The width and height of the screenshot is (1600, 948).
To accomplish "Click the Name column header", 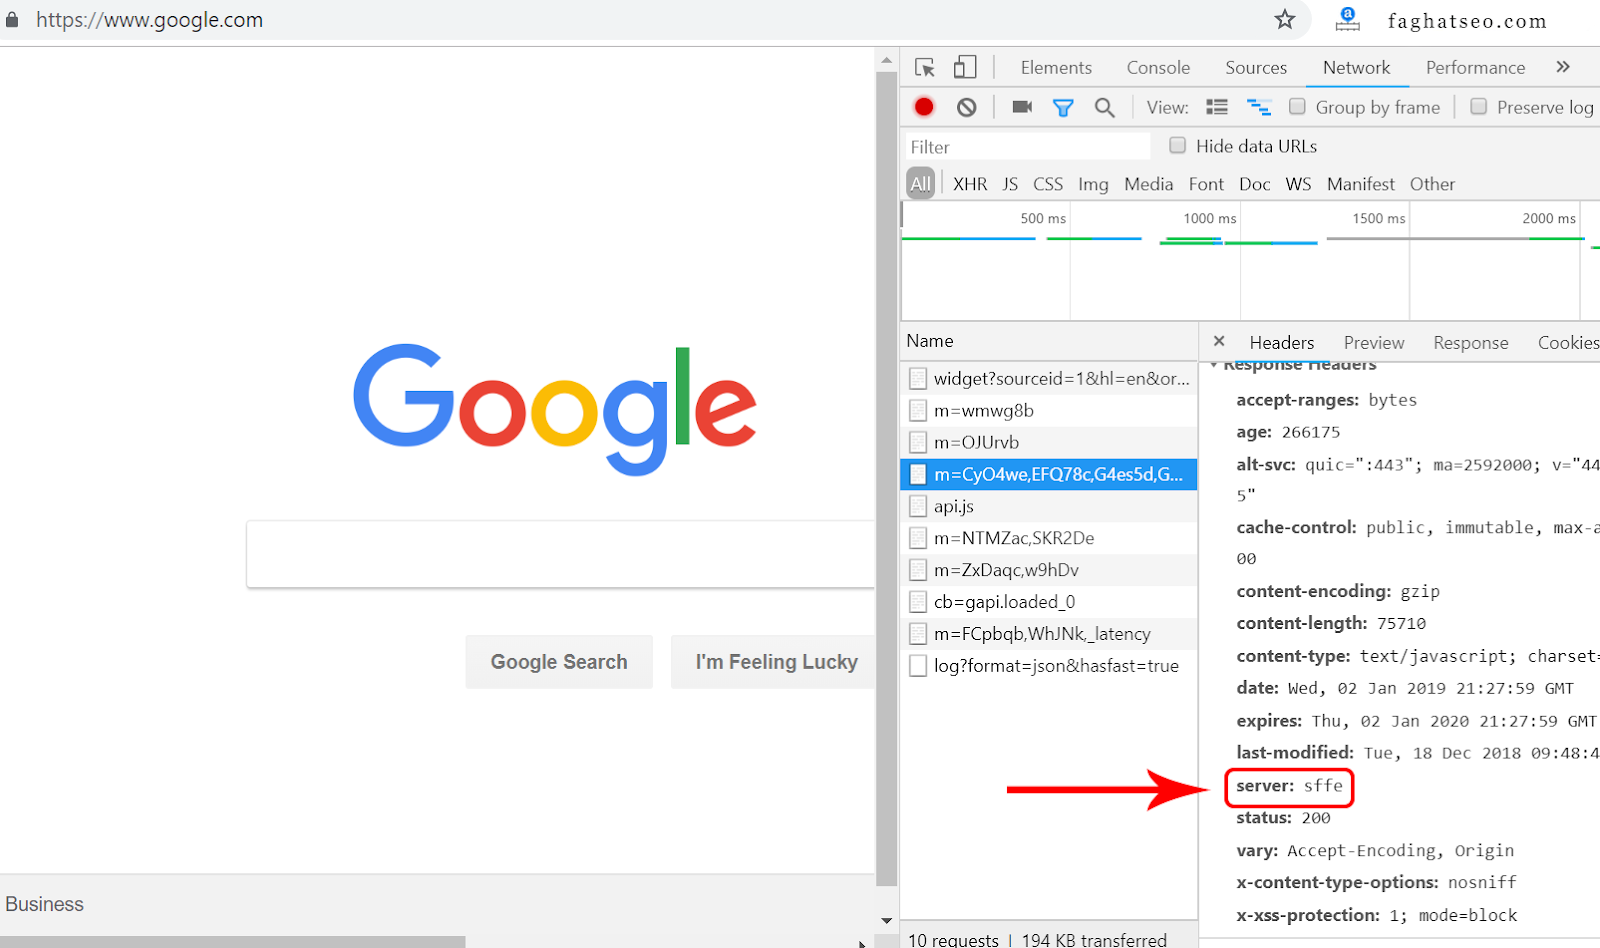I will pos(1048,341).
